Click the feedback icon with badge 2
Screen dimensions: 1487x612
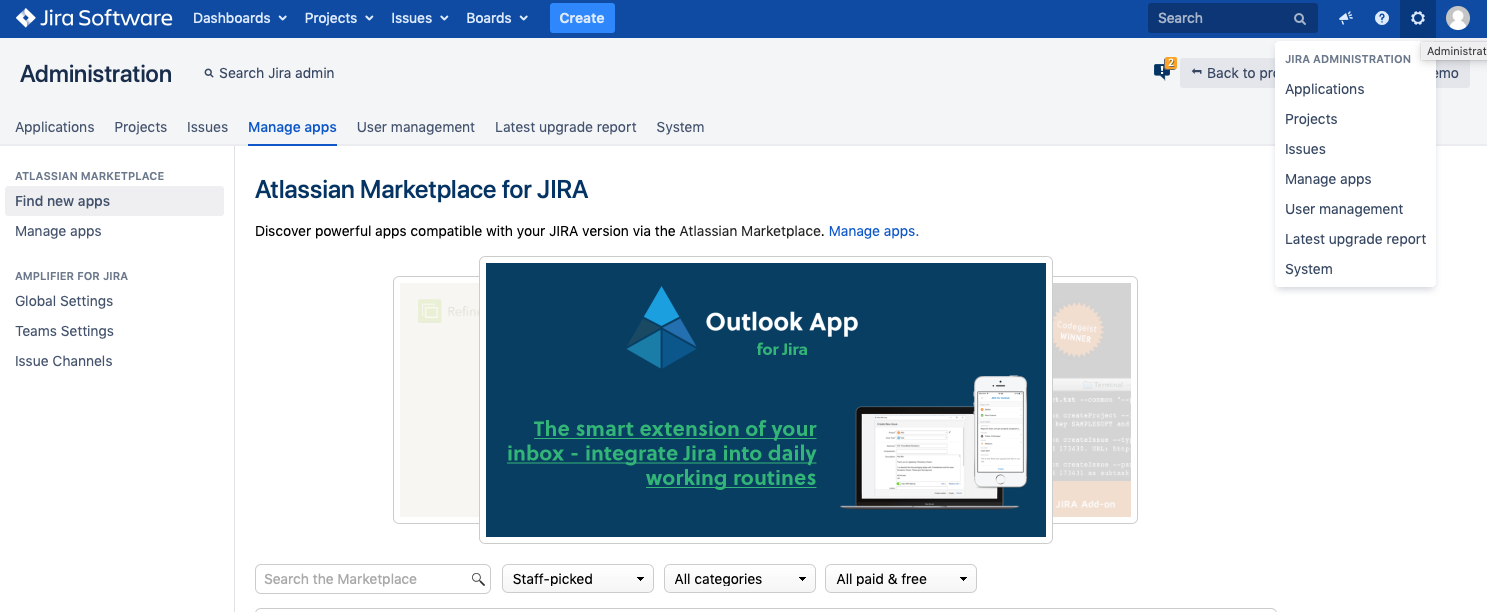pos(1162,71)
